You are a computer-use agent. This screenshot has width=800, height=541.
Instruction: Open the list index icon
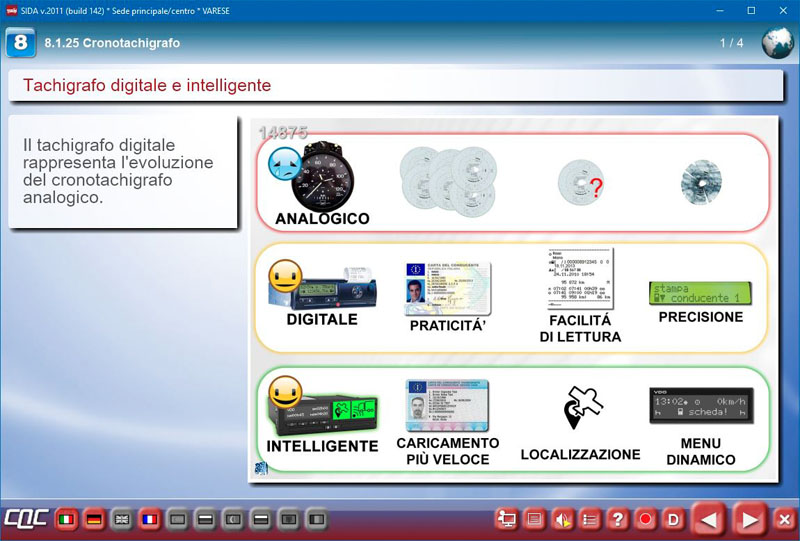pyautogui.click(x=590, y=520)
